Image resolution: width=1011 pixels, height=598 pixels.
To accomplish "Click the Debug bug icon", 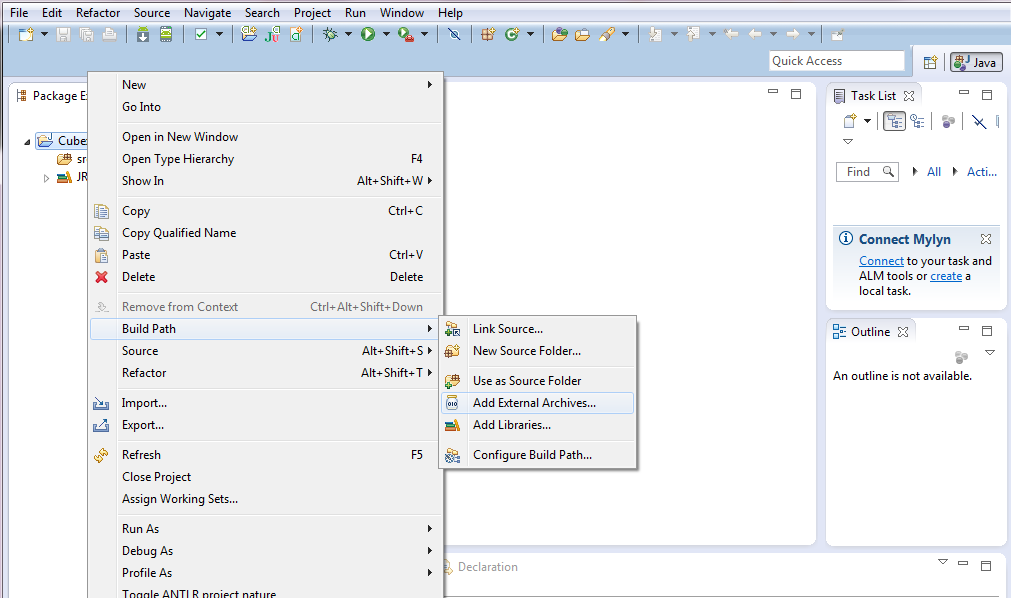I will (x=330, y=34).
